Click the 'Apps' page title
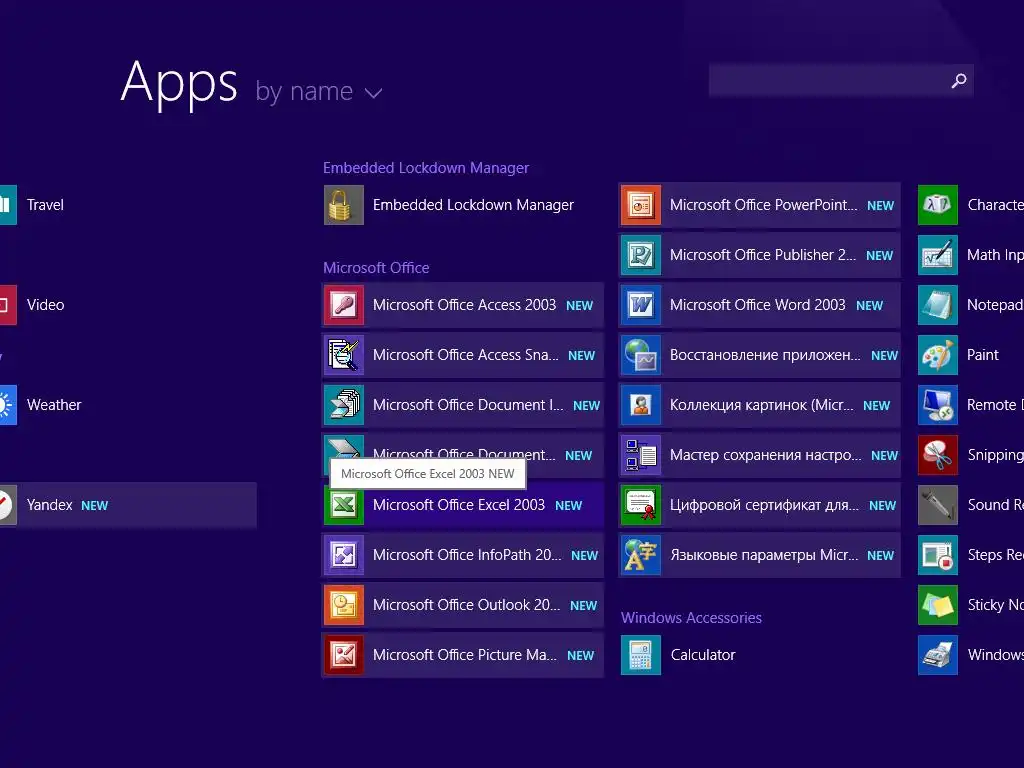This screenshot has width=1024, height=768. (x=179, y=84)
